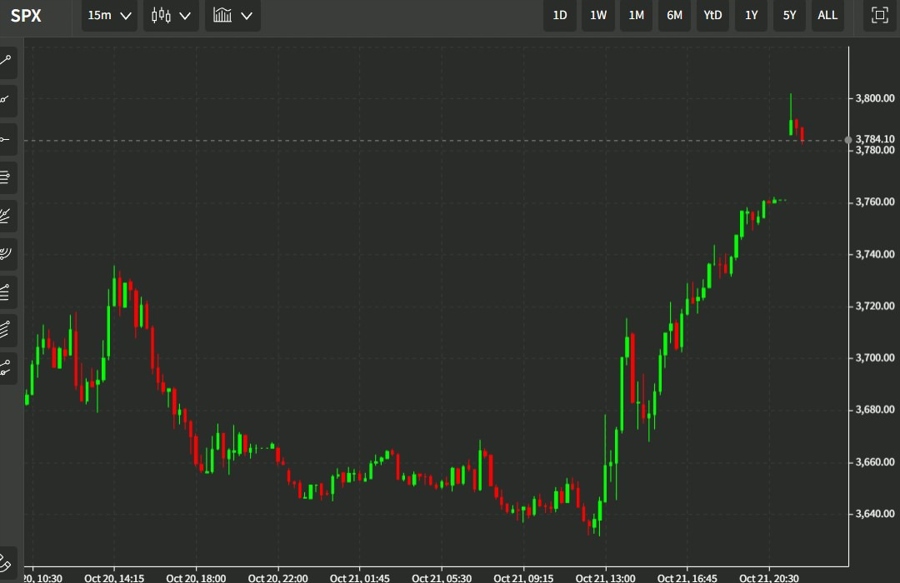
Task: Click the Oct 20, 22:00 time label
Action: 278,577
